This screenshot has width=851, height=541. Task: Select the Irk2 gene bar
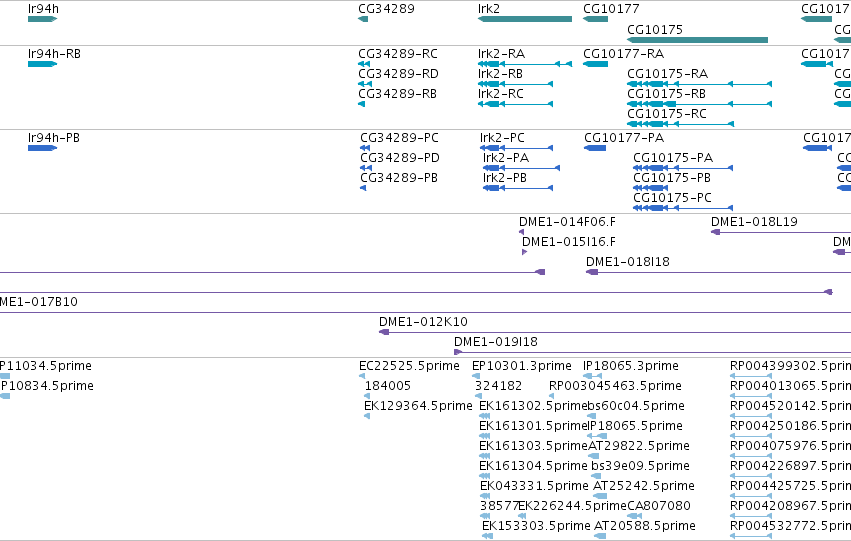pos(525,19)
